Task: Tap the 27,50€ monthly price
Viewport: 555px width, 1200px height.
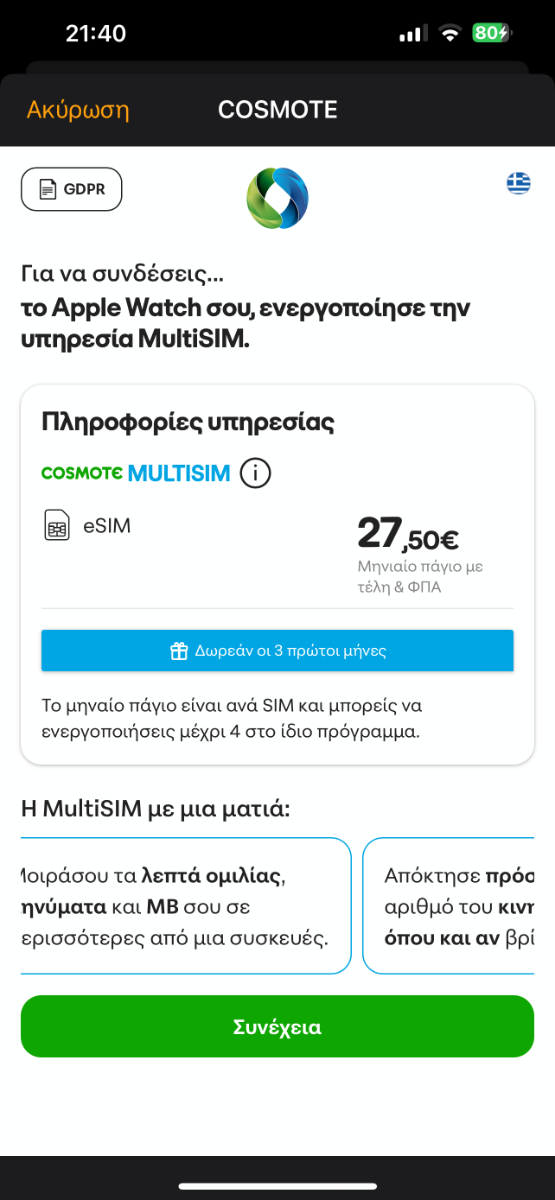Action: coord(408,534)
